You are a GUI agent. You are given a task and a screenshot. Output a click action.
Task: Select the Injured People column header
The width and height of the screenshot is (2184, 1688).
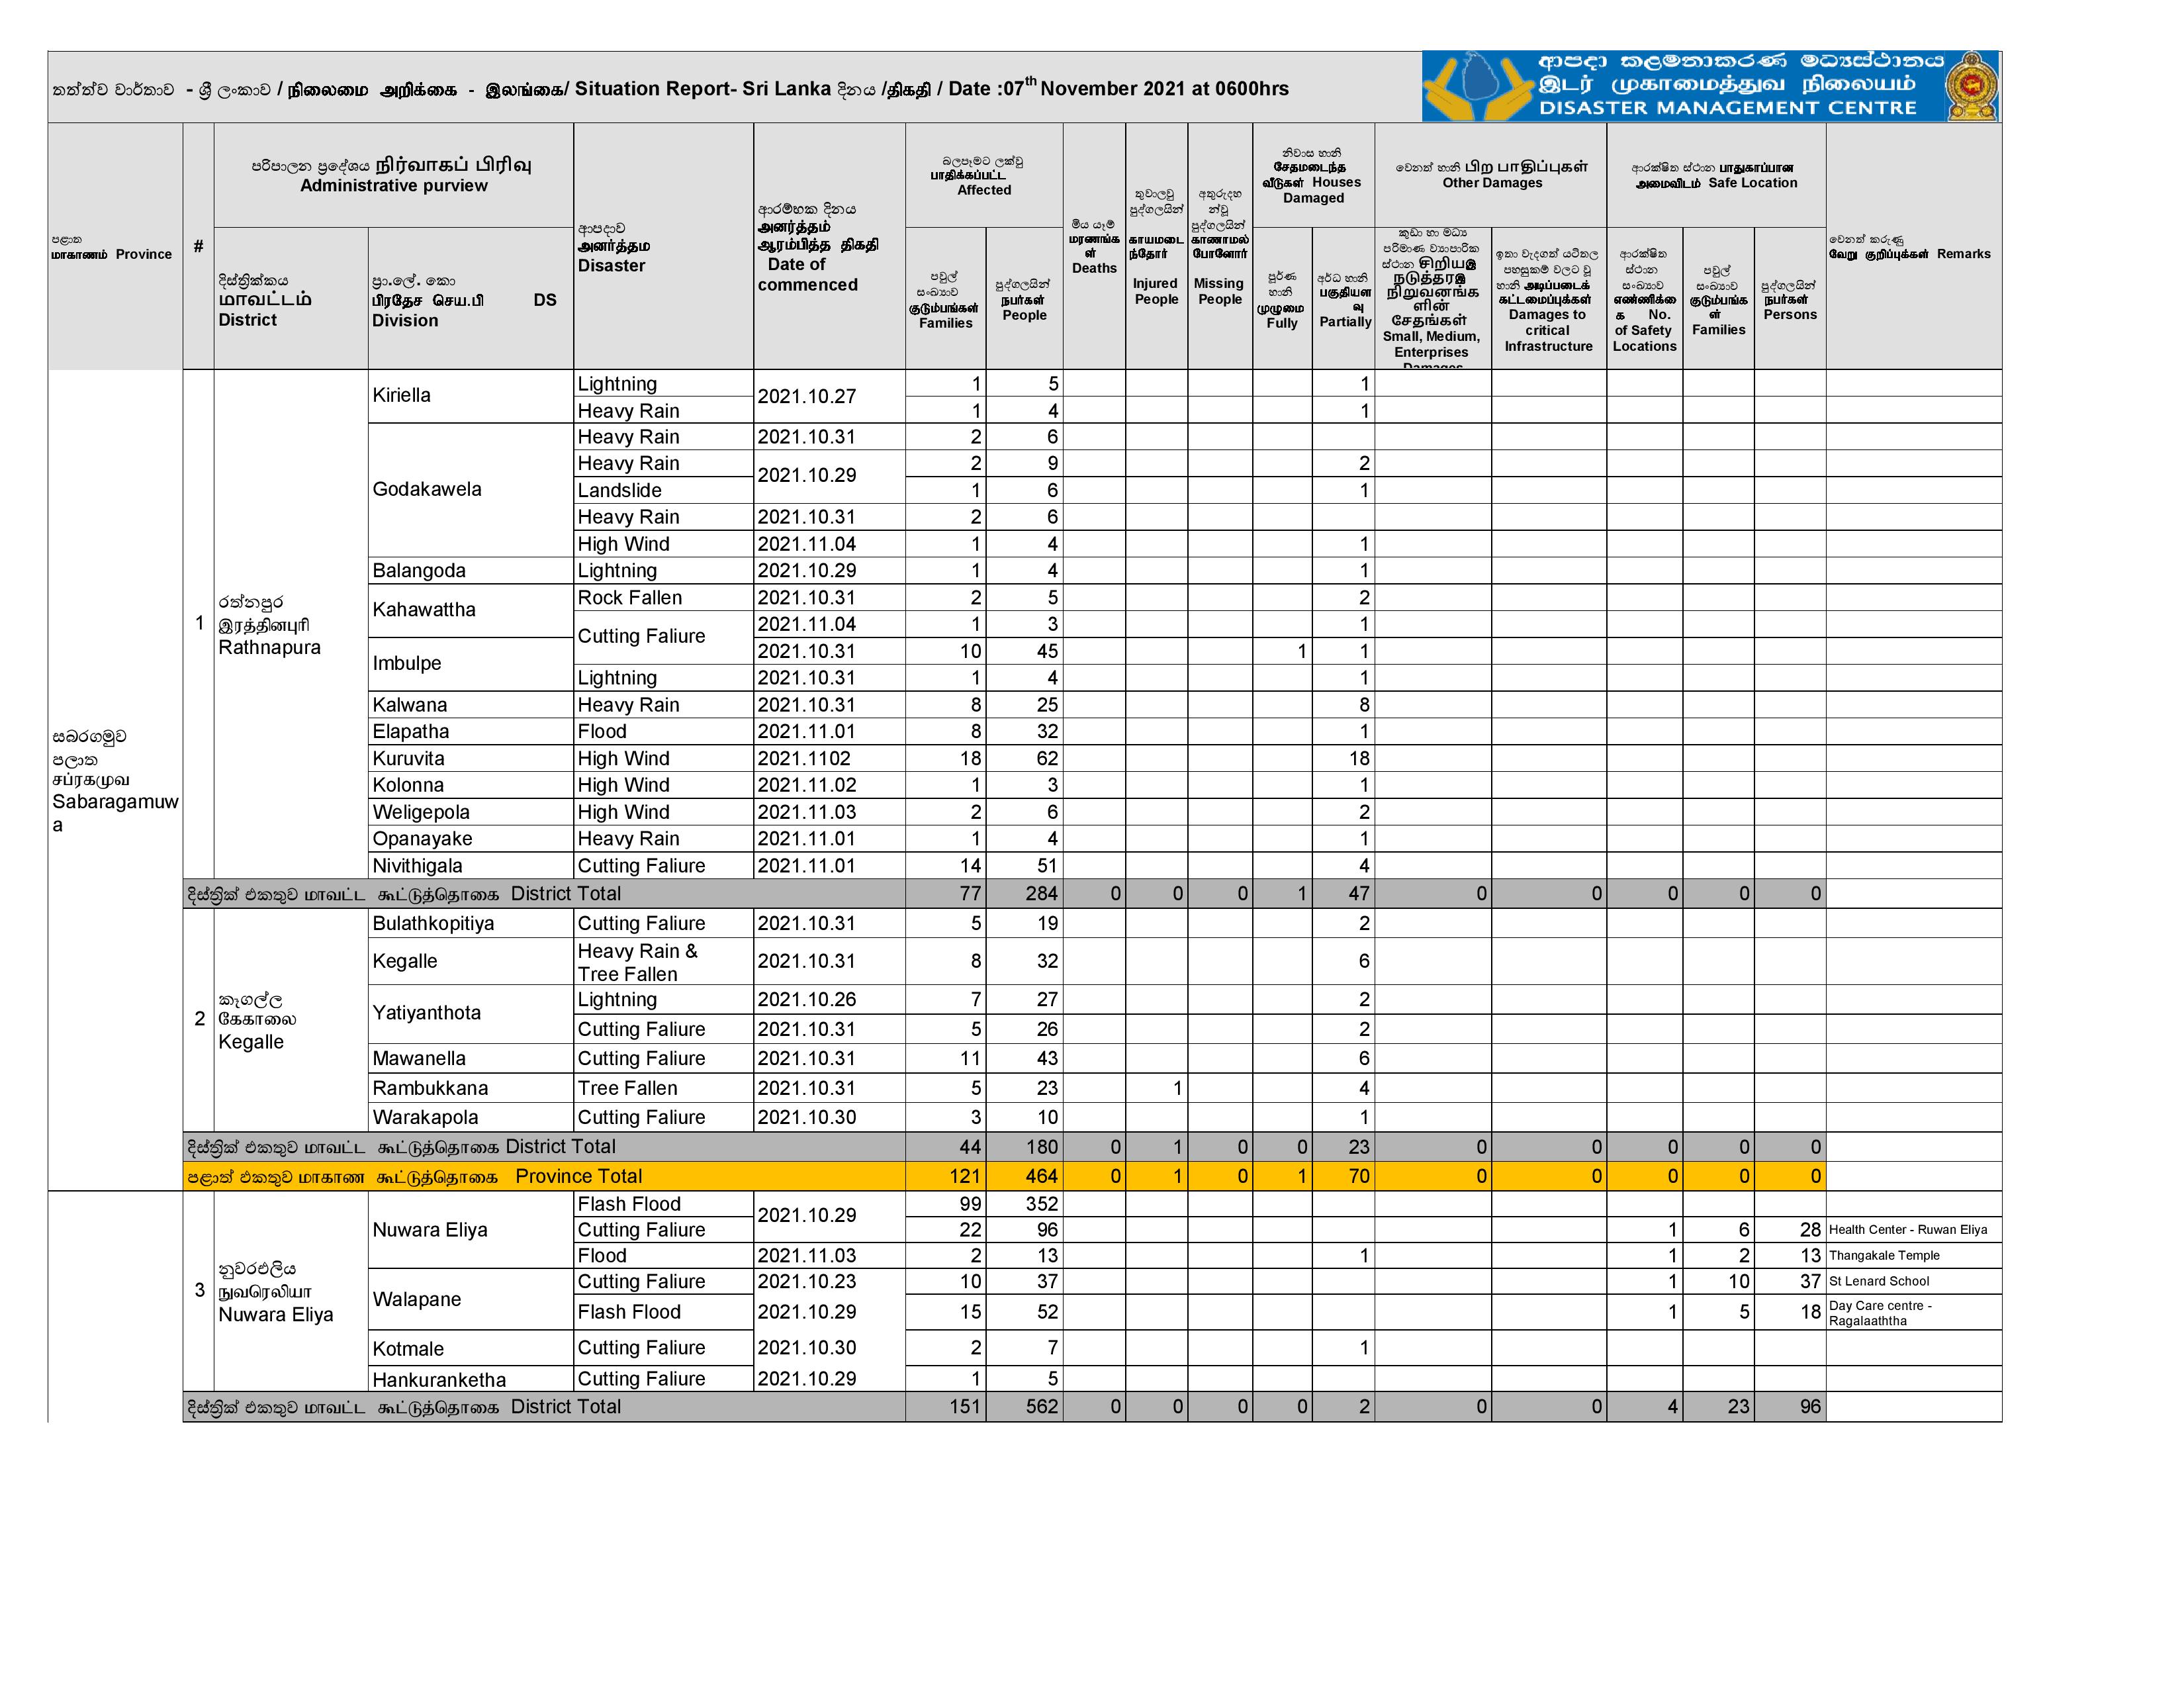coord(1156,247)
